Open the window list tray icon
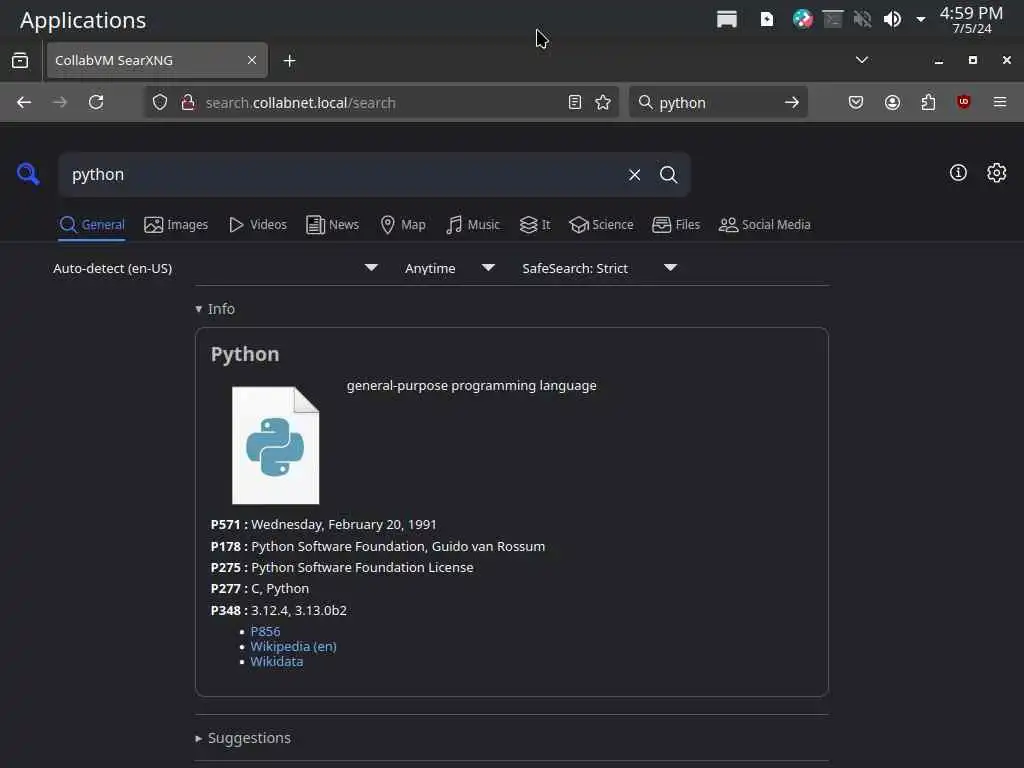The width and height of the screenshot is (1024, 768). (727, 20)
